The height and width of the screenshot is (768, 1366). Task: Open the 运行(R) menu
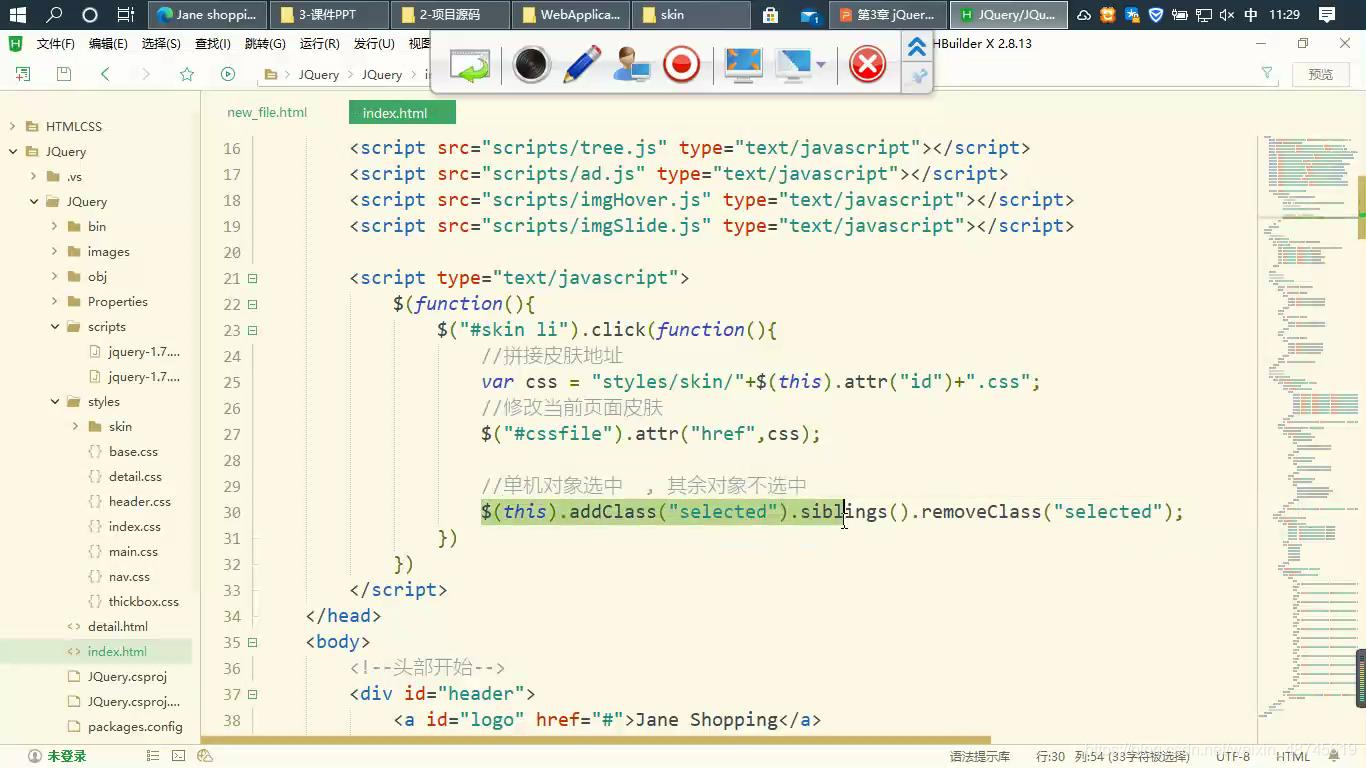(x=319, y=44)
